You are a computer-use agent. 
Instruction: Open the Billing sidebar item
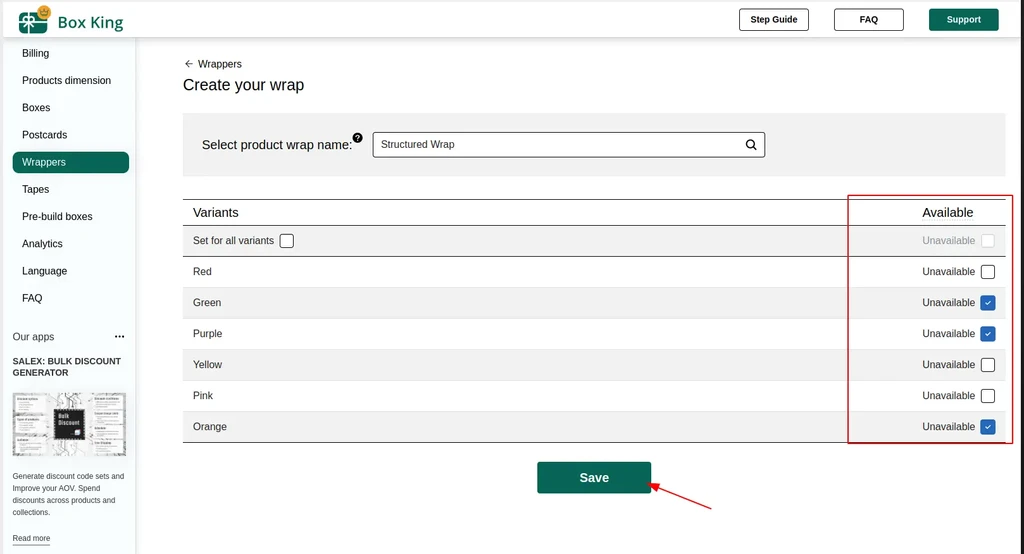[35, 53]
